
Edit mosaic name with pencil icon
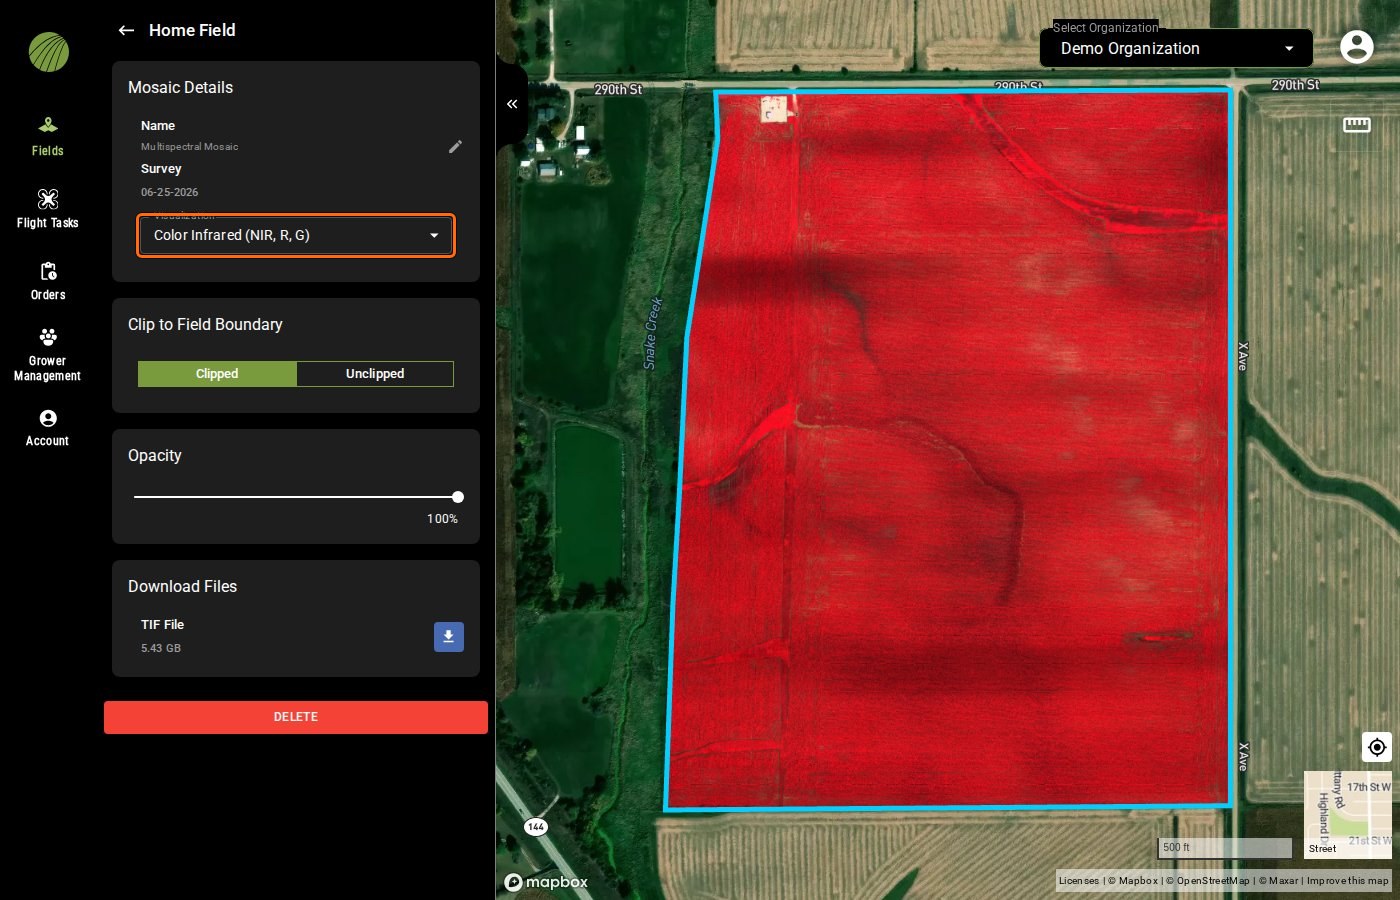tap(455, 147)
